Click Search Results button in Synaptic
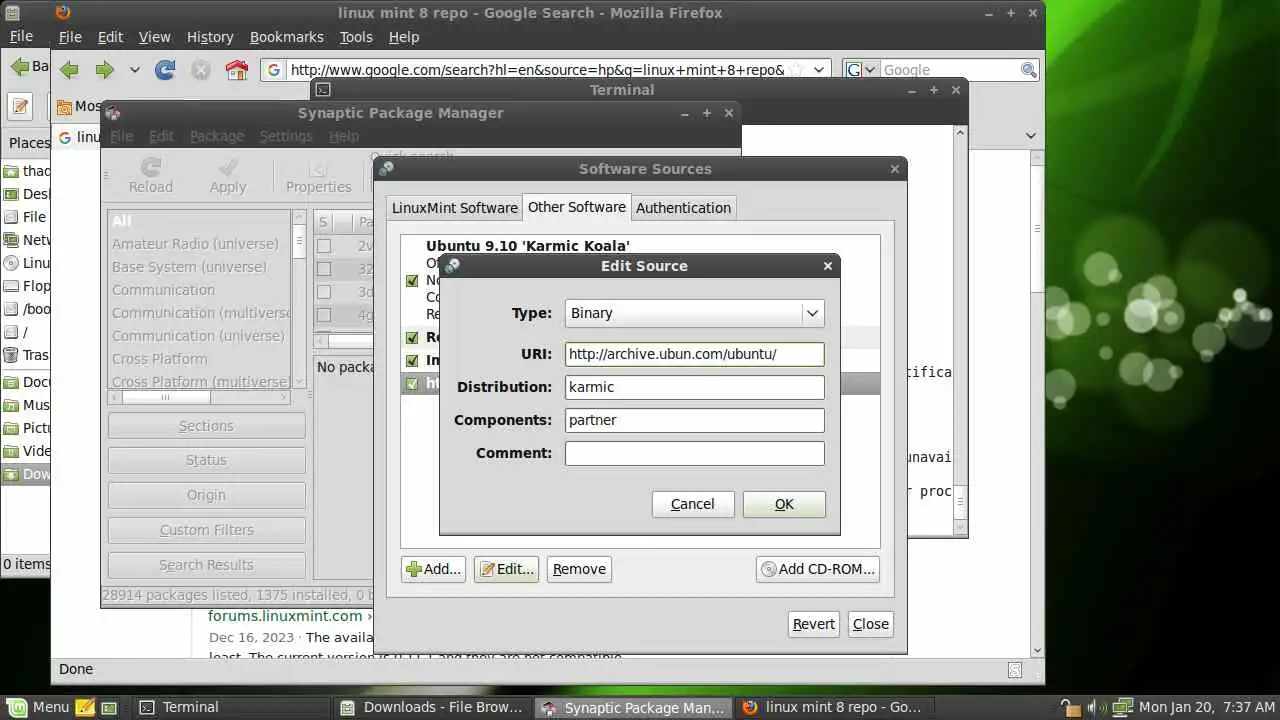Screen dimensions: 1280x720 pos(206,565)
